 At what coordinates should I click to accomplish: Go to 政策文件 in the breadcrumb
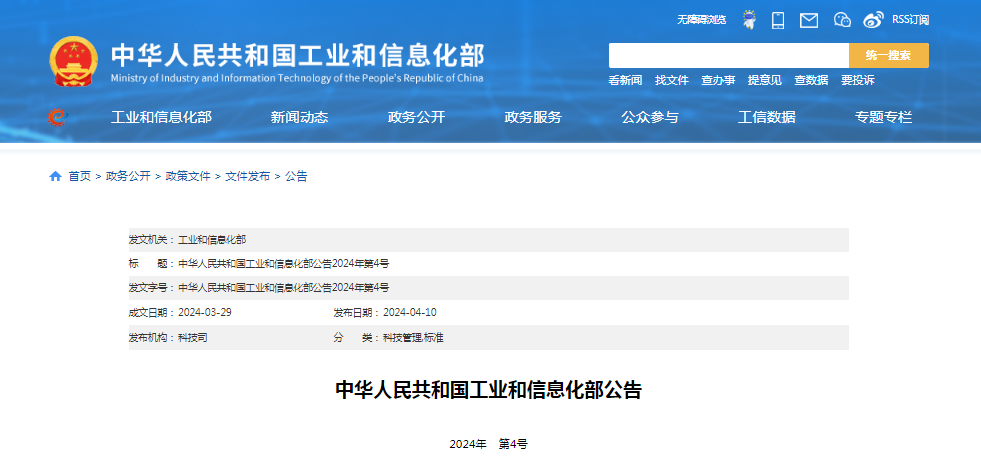[x=188, y=176]
